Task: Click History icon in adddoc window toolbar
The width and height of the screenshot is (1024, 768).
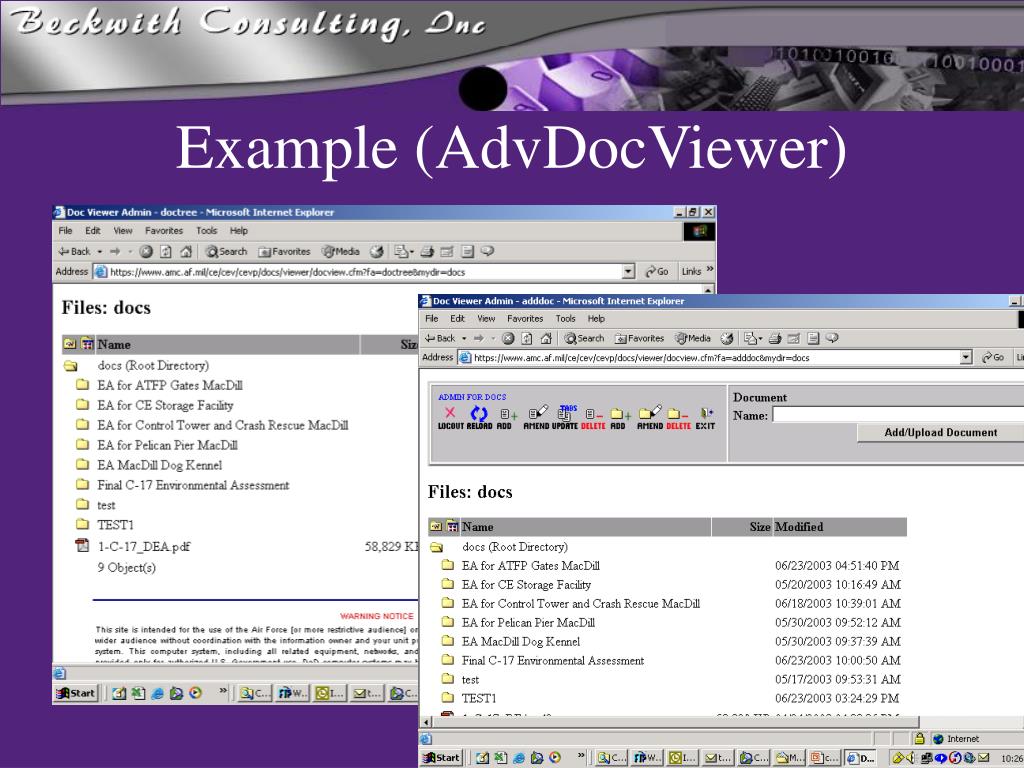Action: [x=727, y=338]
